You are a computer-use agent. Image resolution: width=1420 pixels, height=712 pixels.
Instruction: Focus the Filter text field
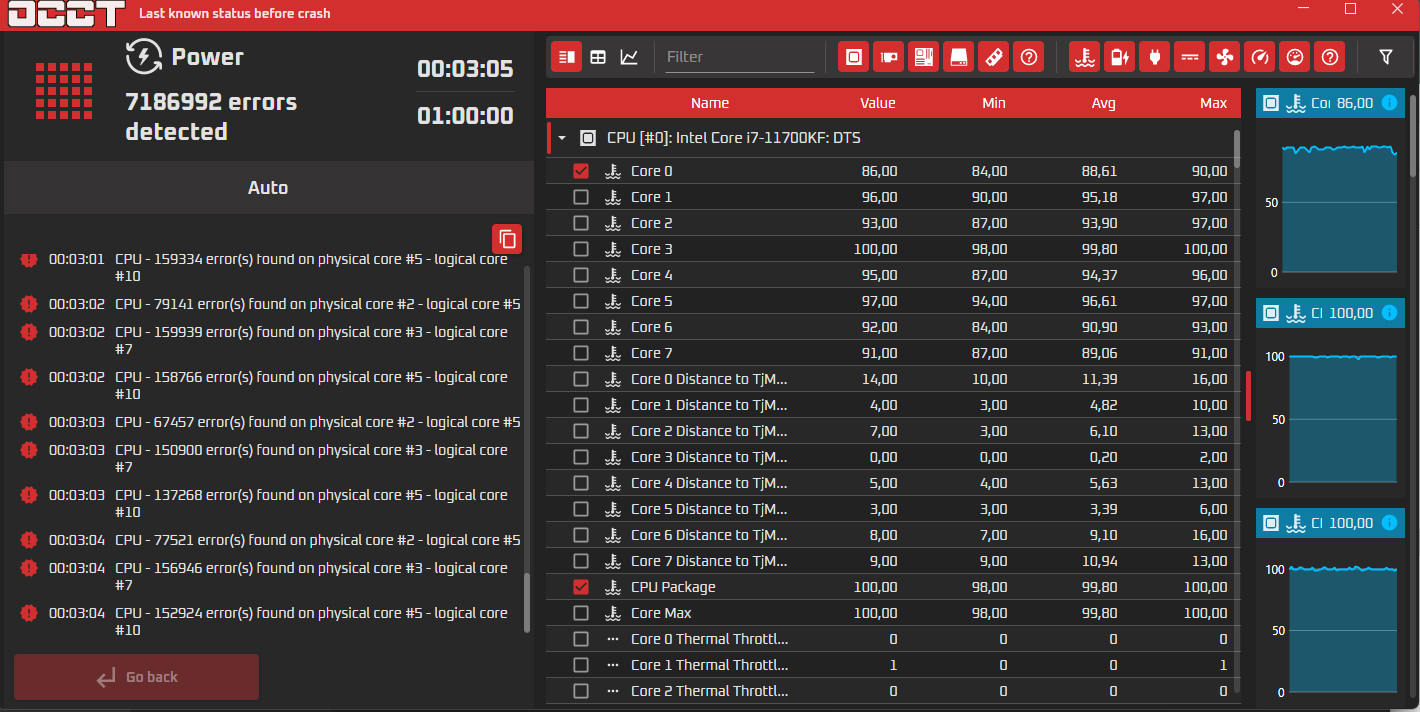pos(740,57)
